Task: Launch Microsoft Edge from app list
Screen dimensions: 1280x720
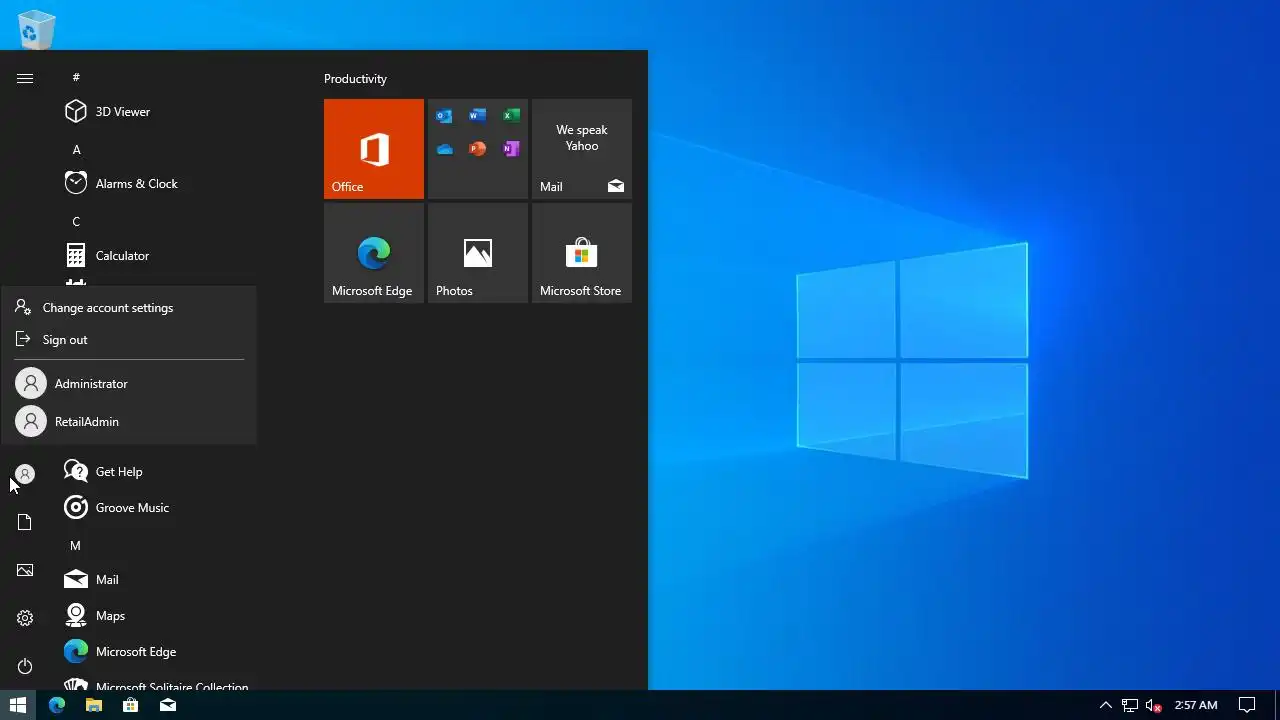Action: (160, 652)
